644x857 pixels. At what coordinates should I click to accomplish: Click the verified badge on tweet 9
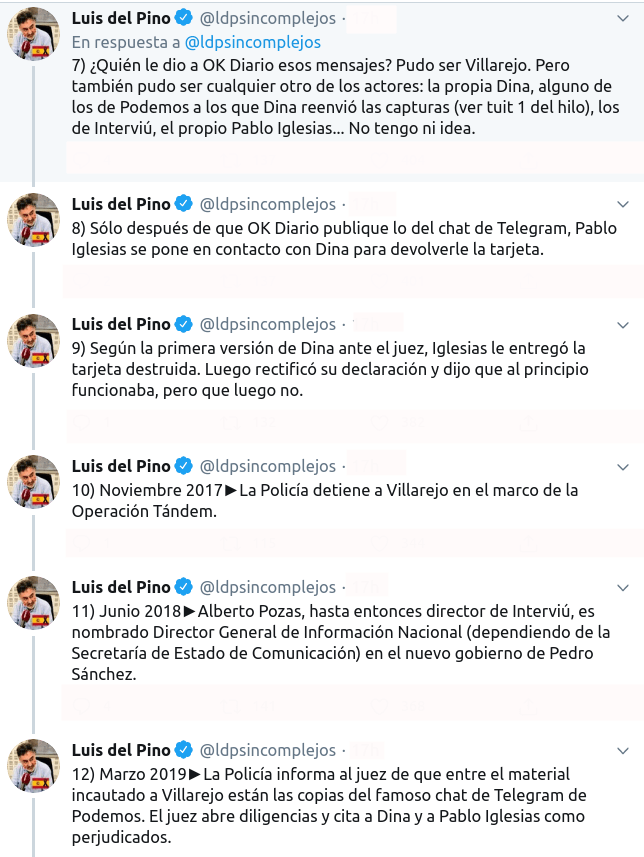coord(184,324)
